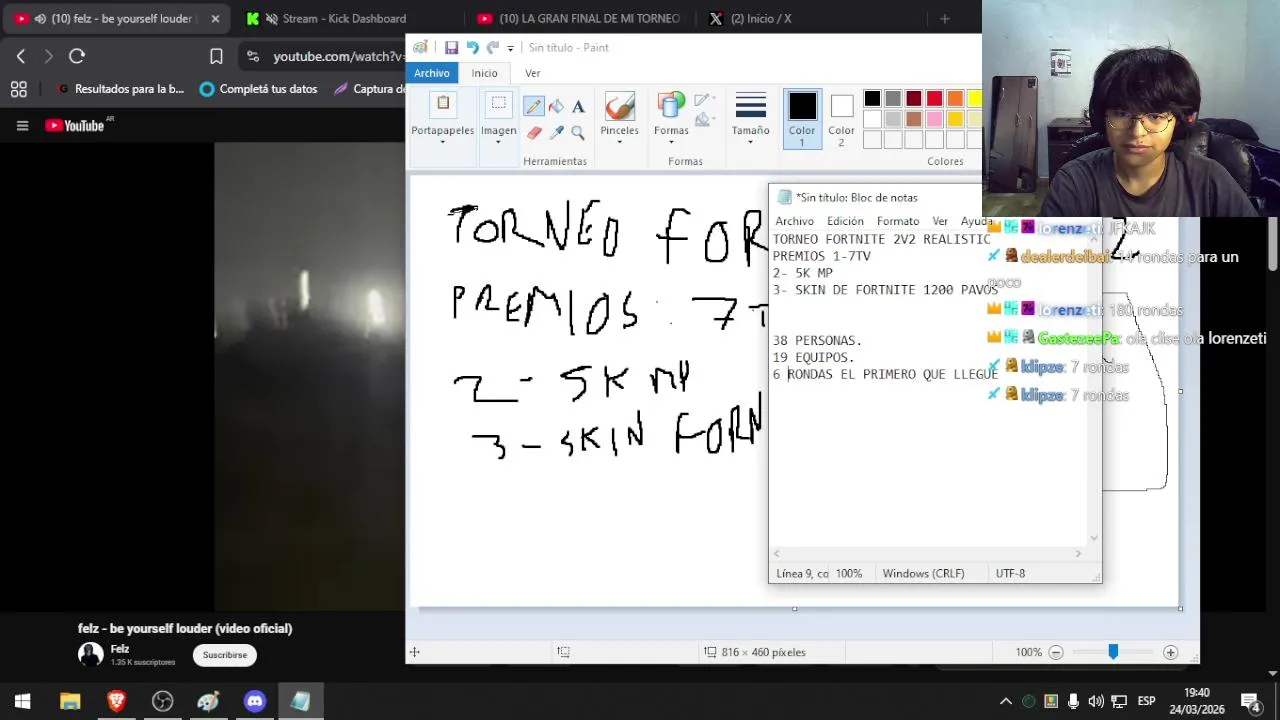
Task: Open the notification center icon
Action: point(1250,701)
